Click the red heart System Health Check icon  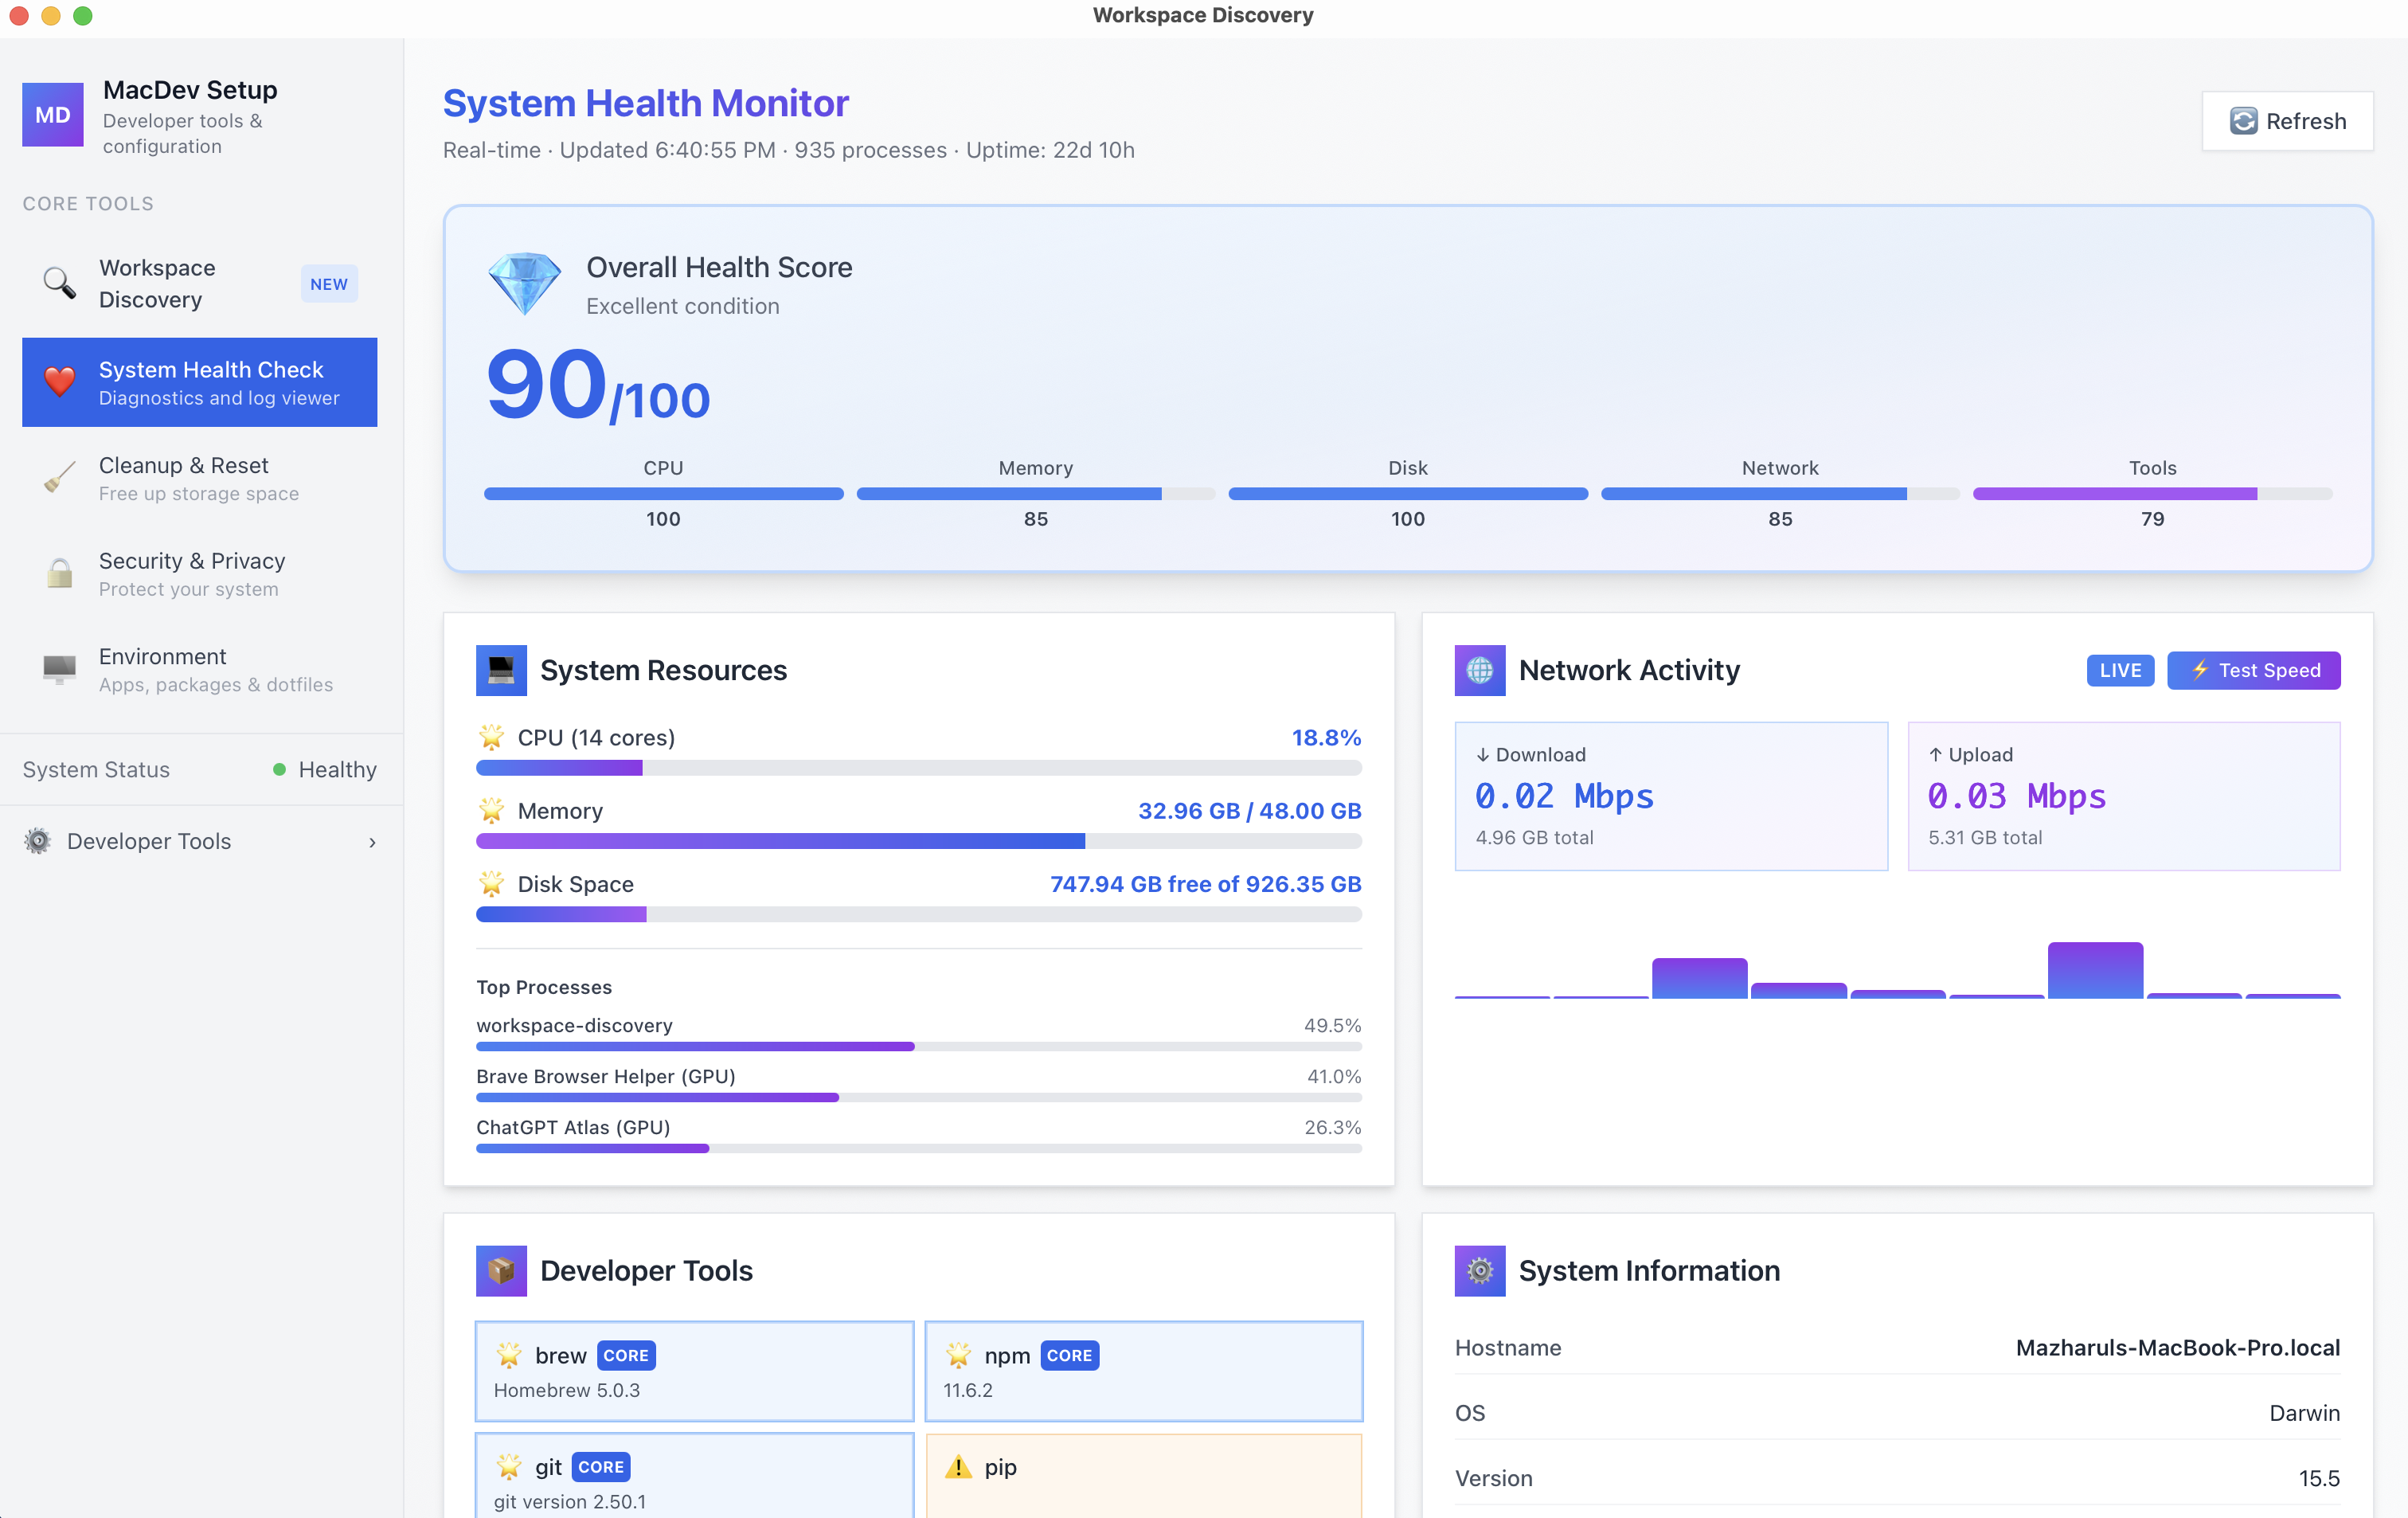59,381
